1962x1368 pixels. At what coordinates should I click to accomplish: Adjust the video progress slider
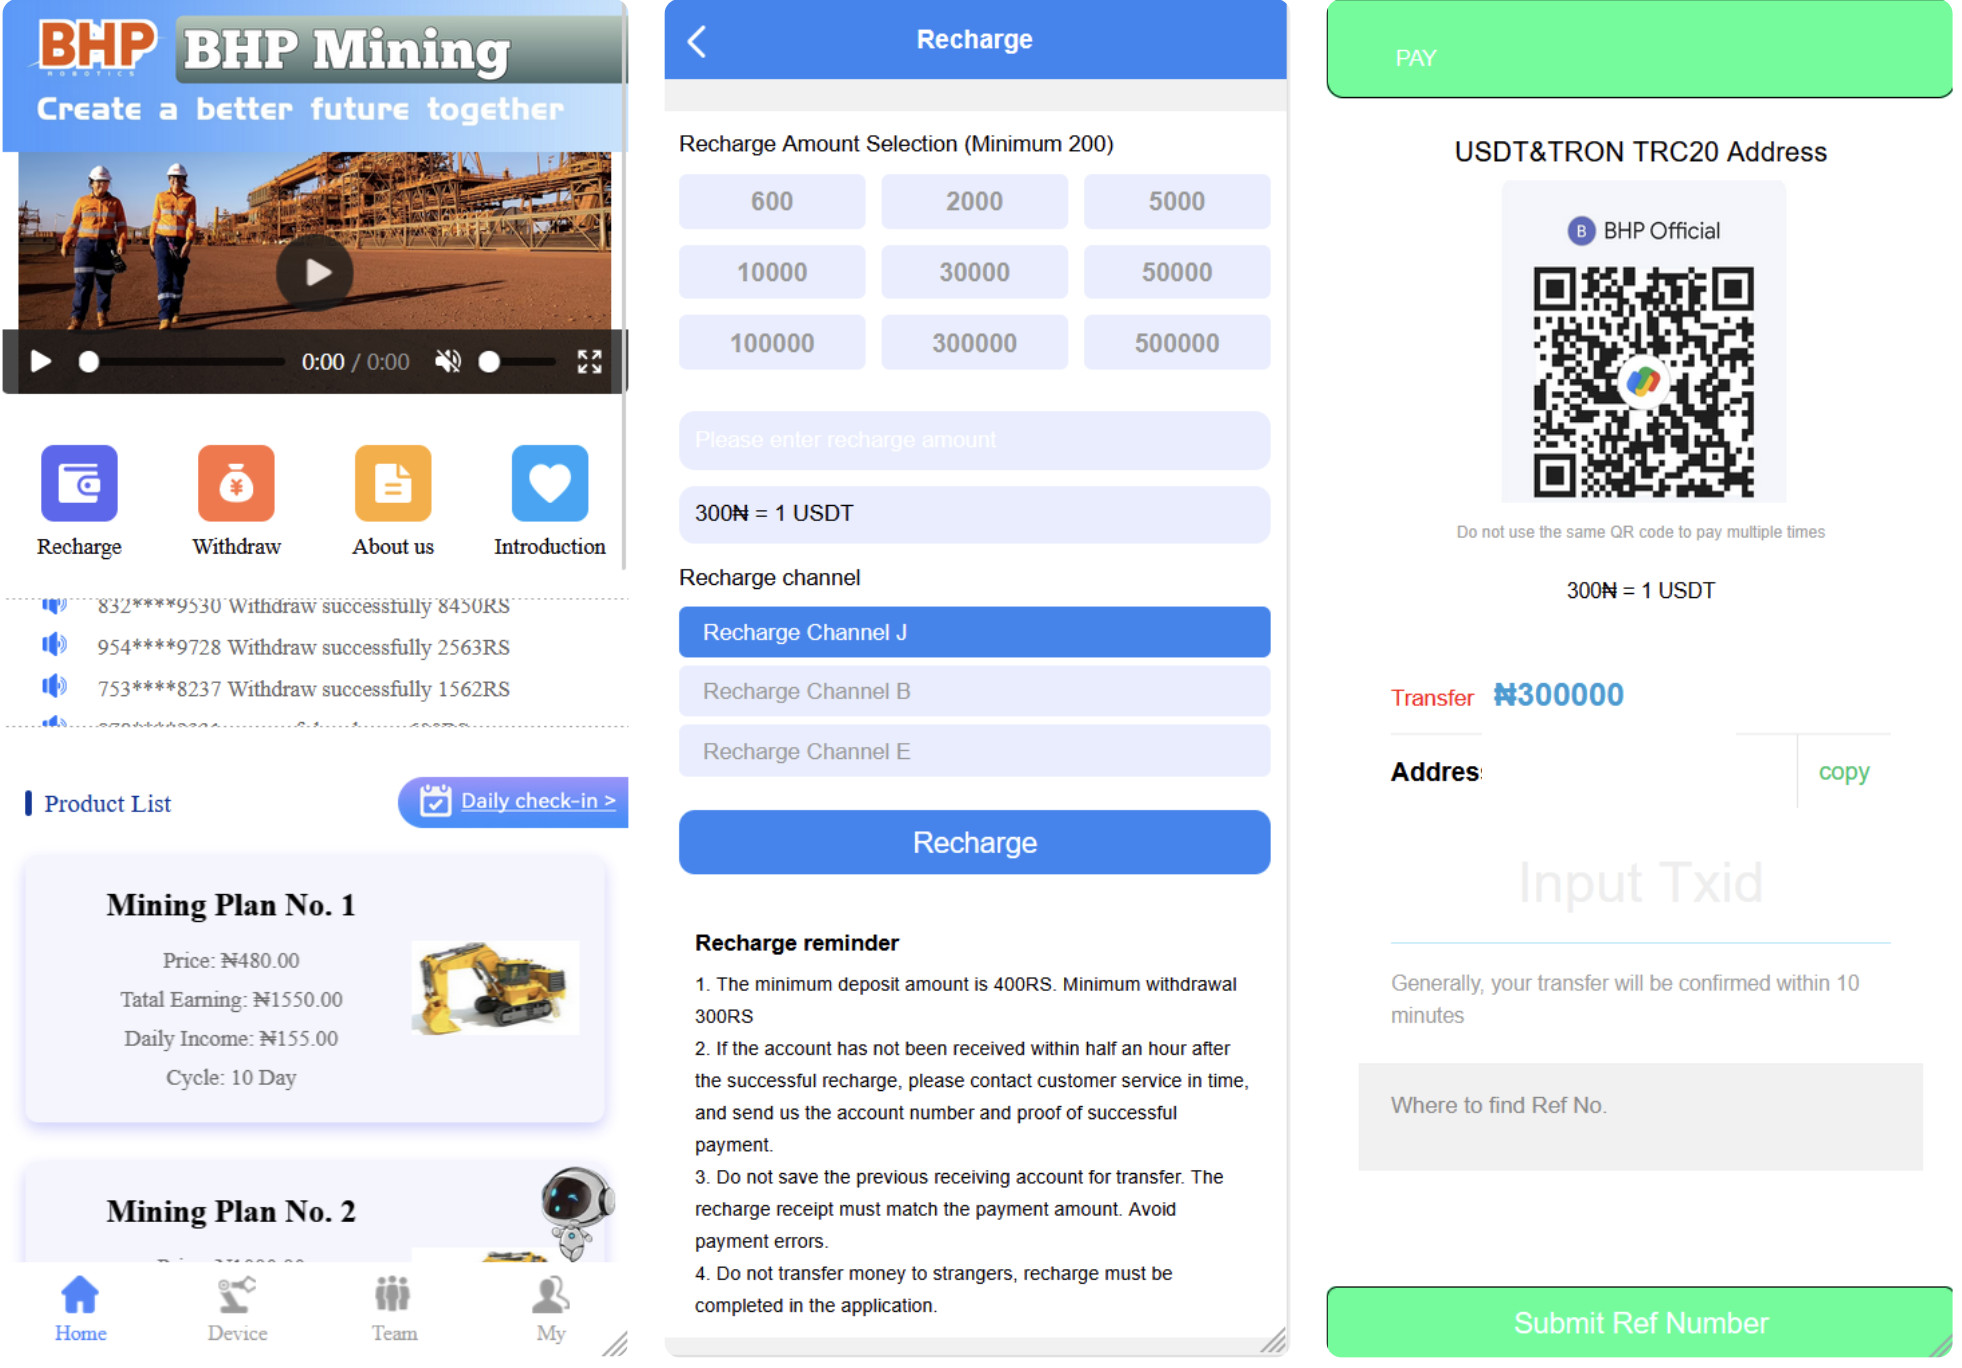[182, 362]
